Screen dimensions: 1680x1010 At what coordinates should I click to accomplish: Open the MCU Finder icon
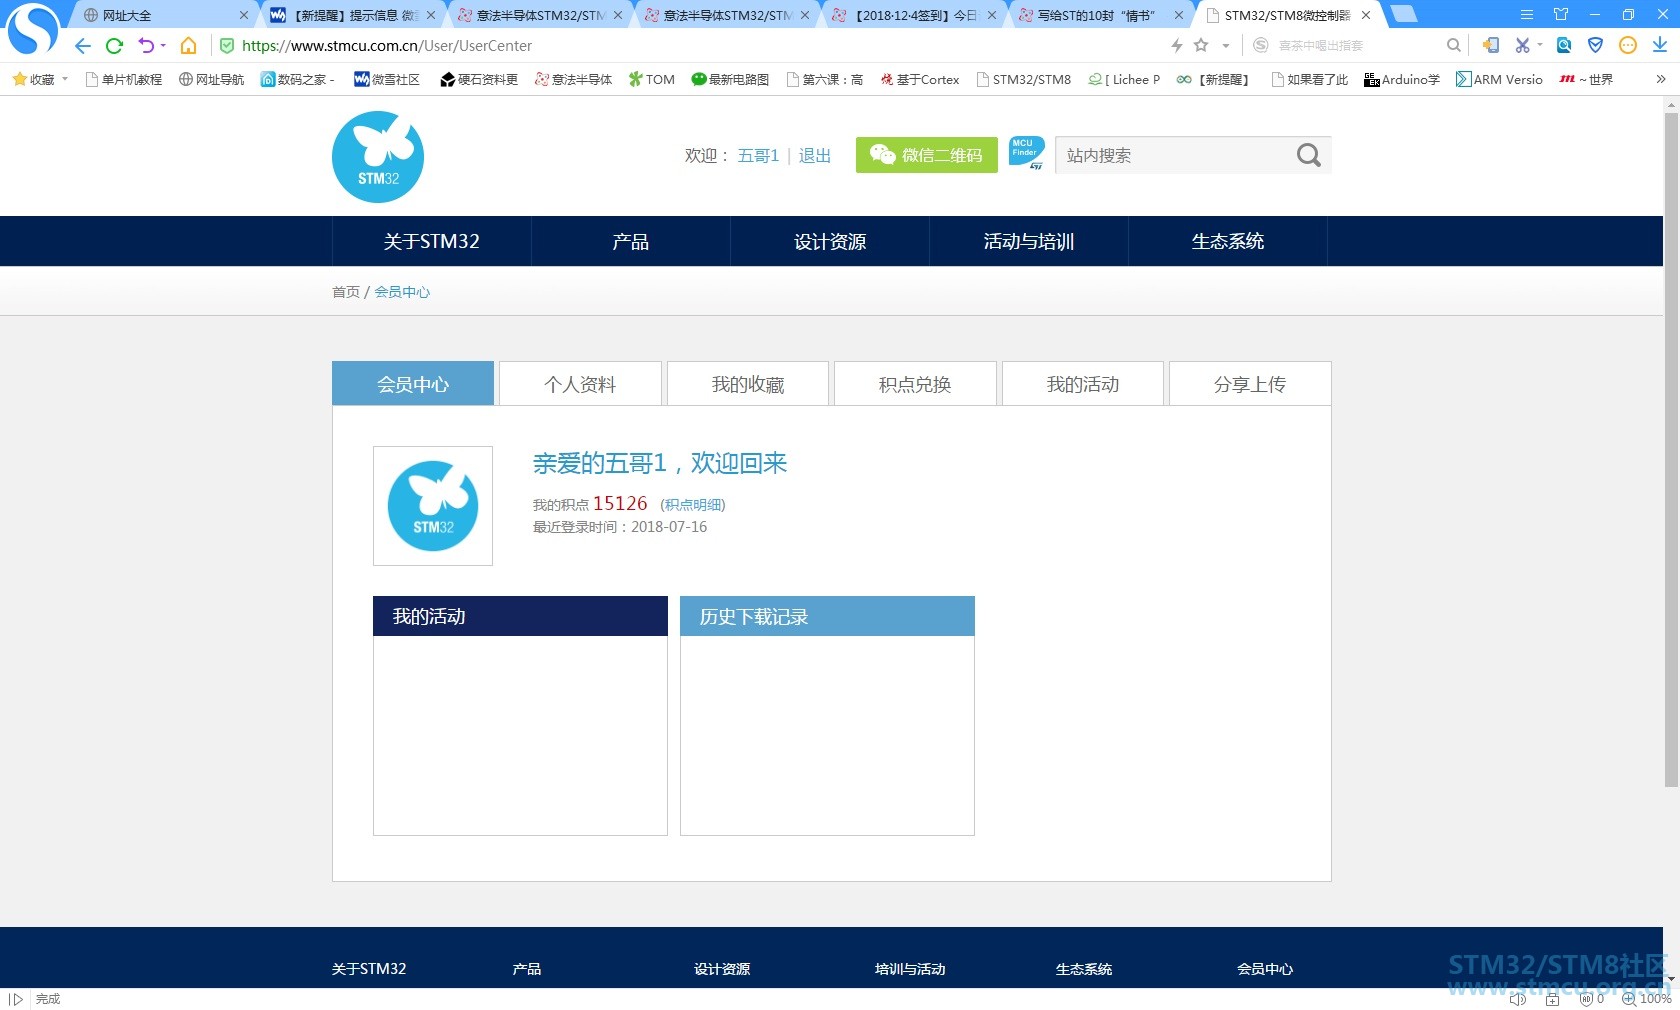click(1026, 153)
